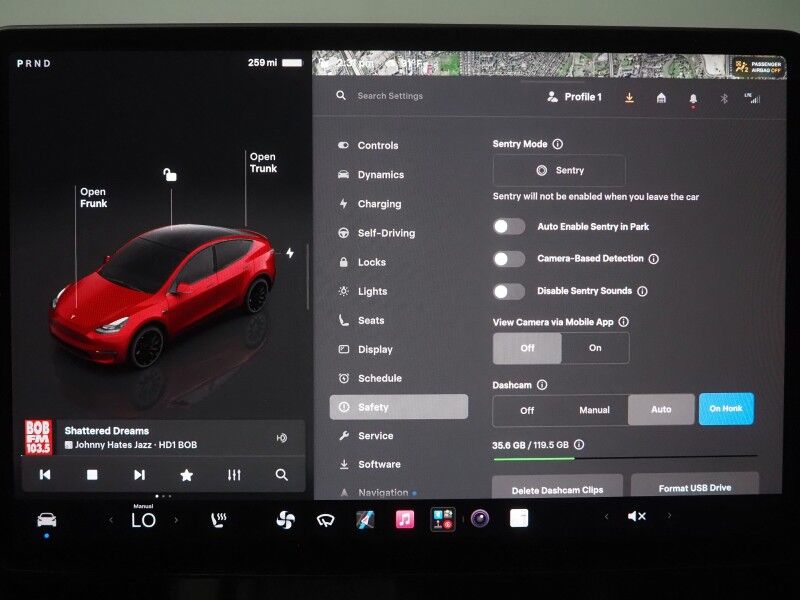This screenshot has height=600, width=800.
Task: Set View Camera via Mobile App to Off
Action: [527, 348]
